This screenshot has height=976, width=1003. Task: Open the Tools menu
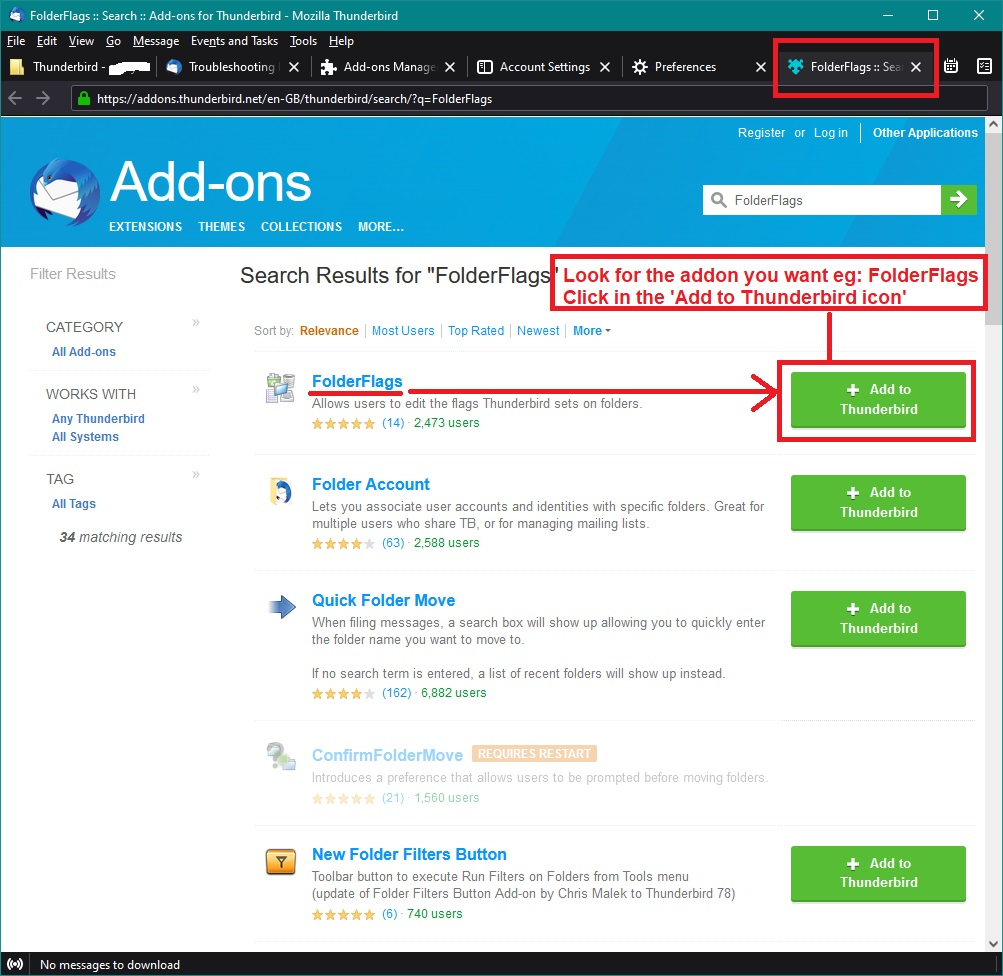tap(303, 41)
